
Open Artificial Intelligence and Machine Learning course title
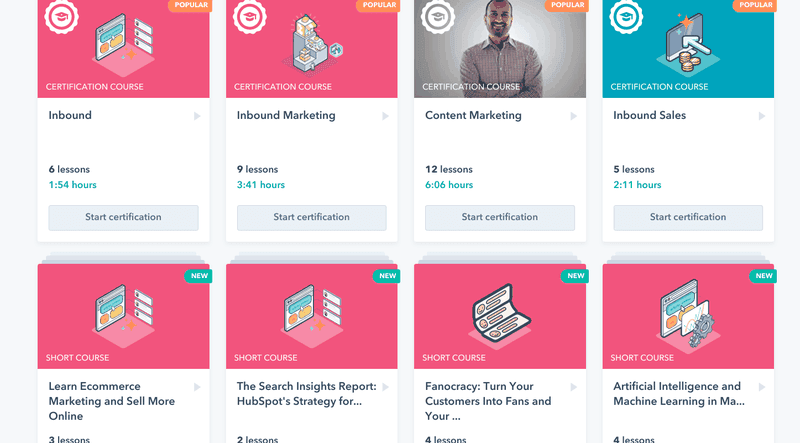click(679, 394)
